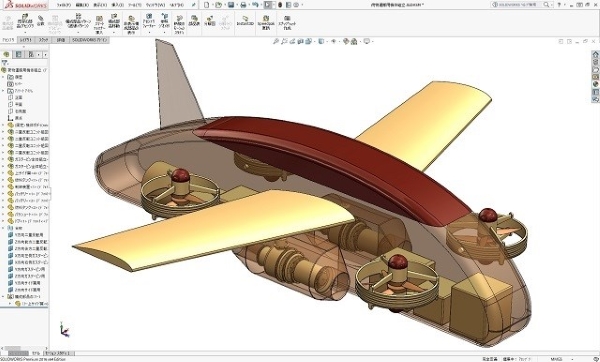Toggle the pin icon beside the menu bar

[x=194, y=5]
